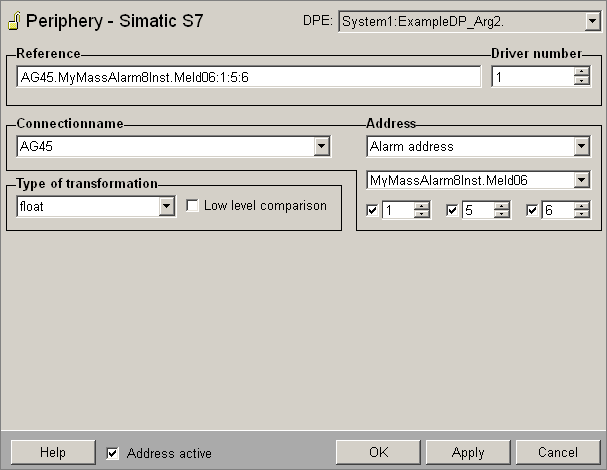Click the Help button
607x470 pixels.
[x=53, y=453]
